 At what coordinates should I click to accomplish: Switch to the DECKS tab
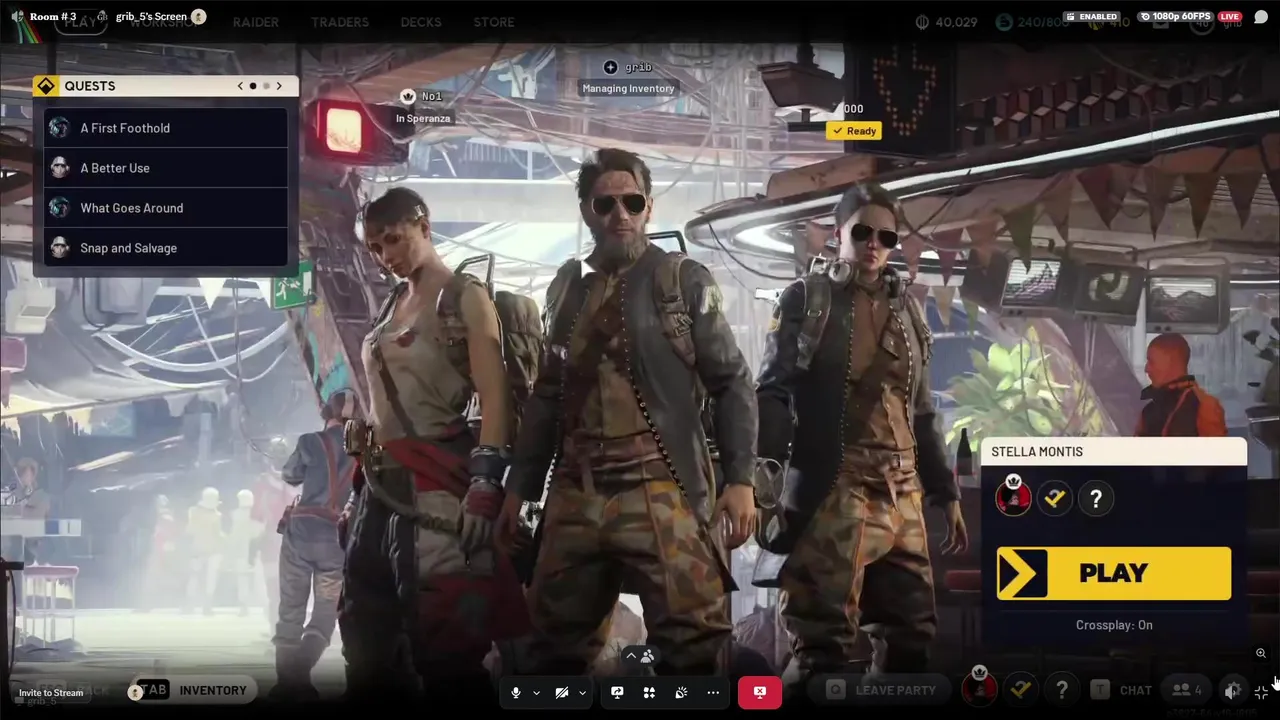point(421,22)
